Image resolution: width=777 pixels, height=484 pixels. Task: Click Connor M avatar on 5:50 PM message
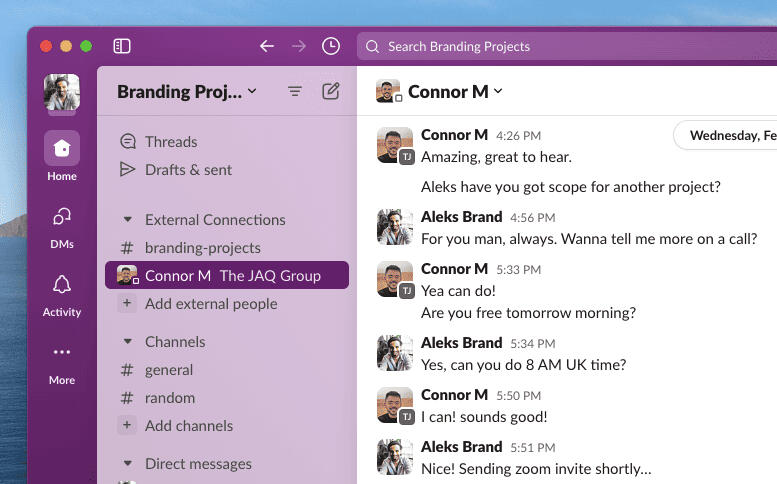(395, 405)
